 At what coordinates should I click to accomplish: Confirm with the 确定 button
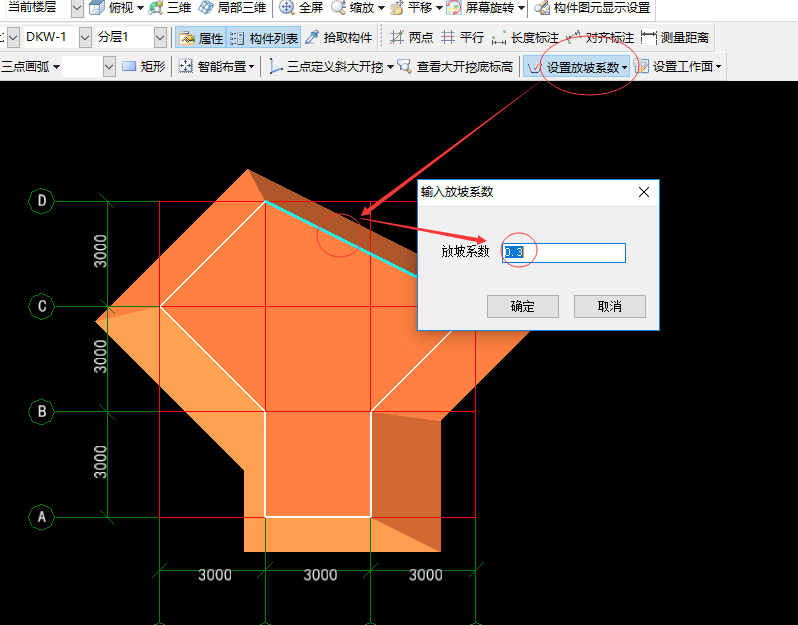[x=523, y=306]
